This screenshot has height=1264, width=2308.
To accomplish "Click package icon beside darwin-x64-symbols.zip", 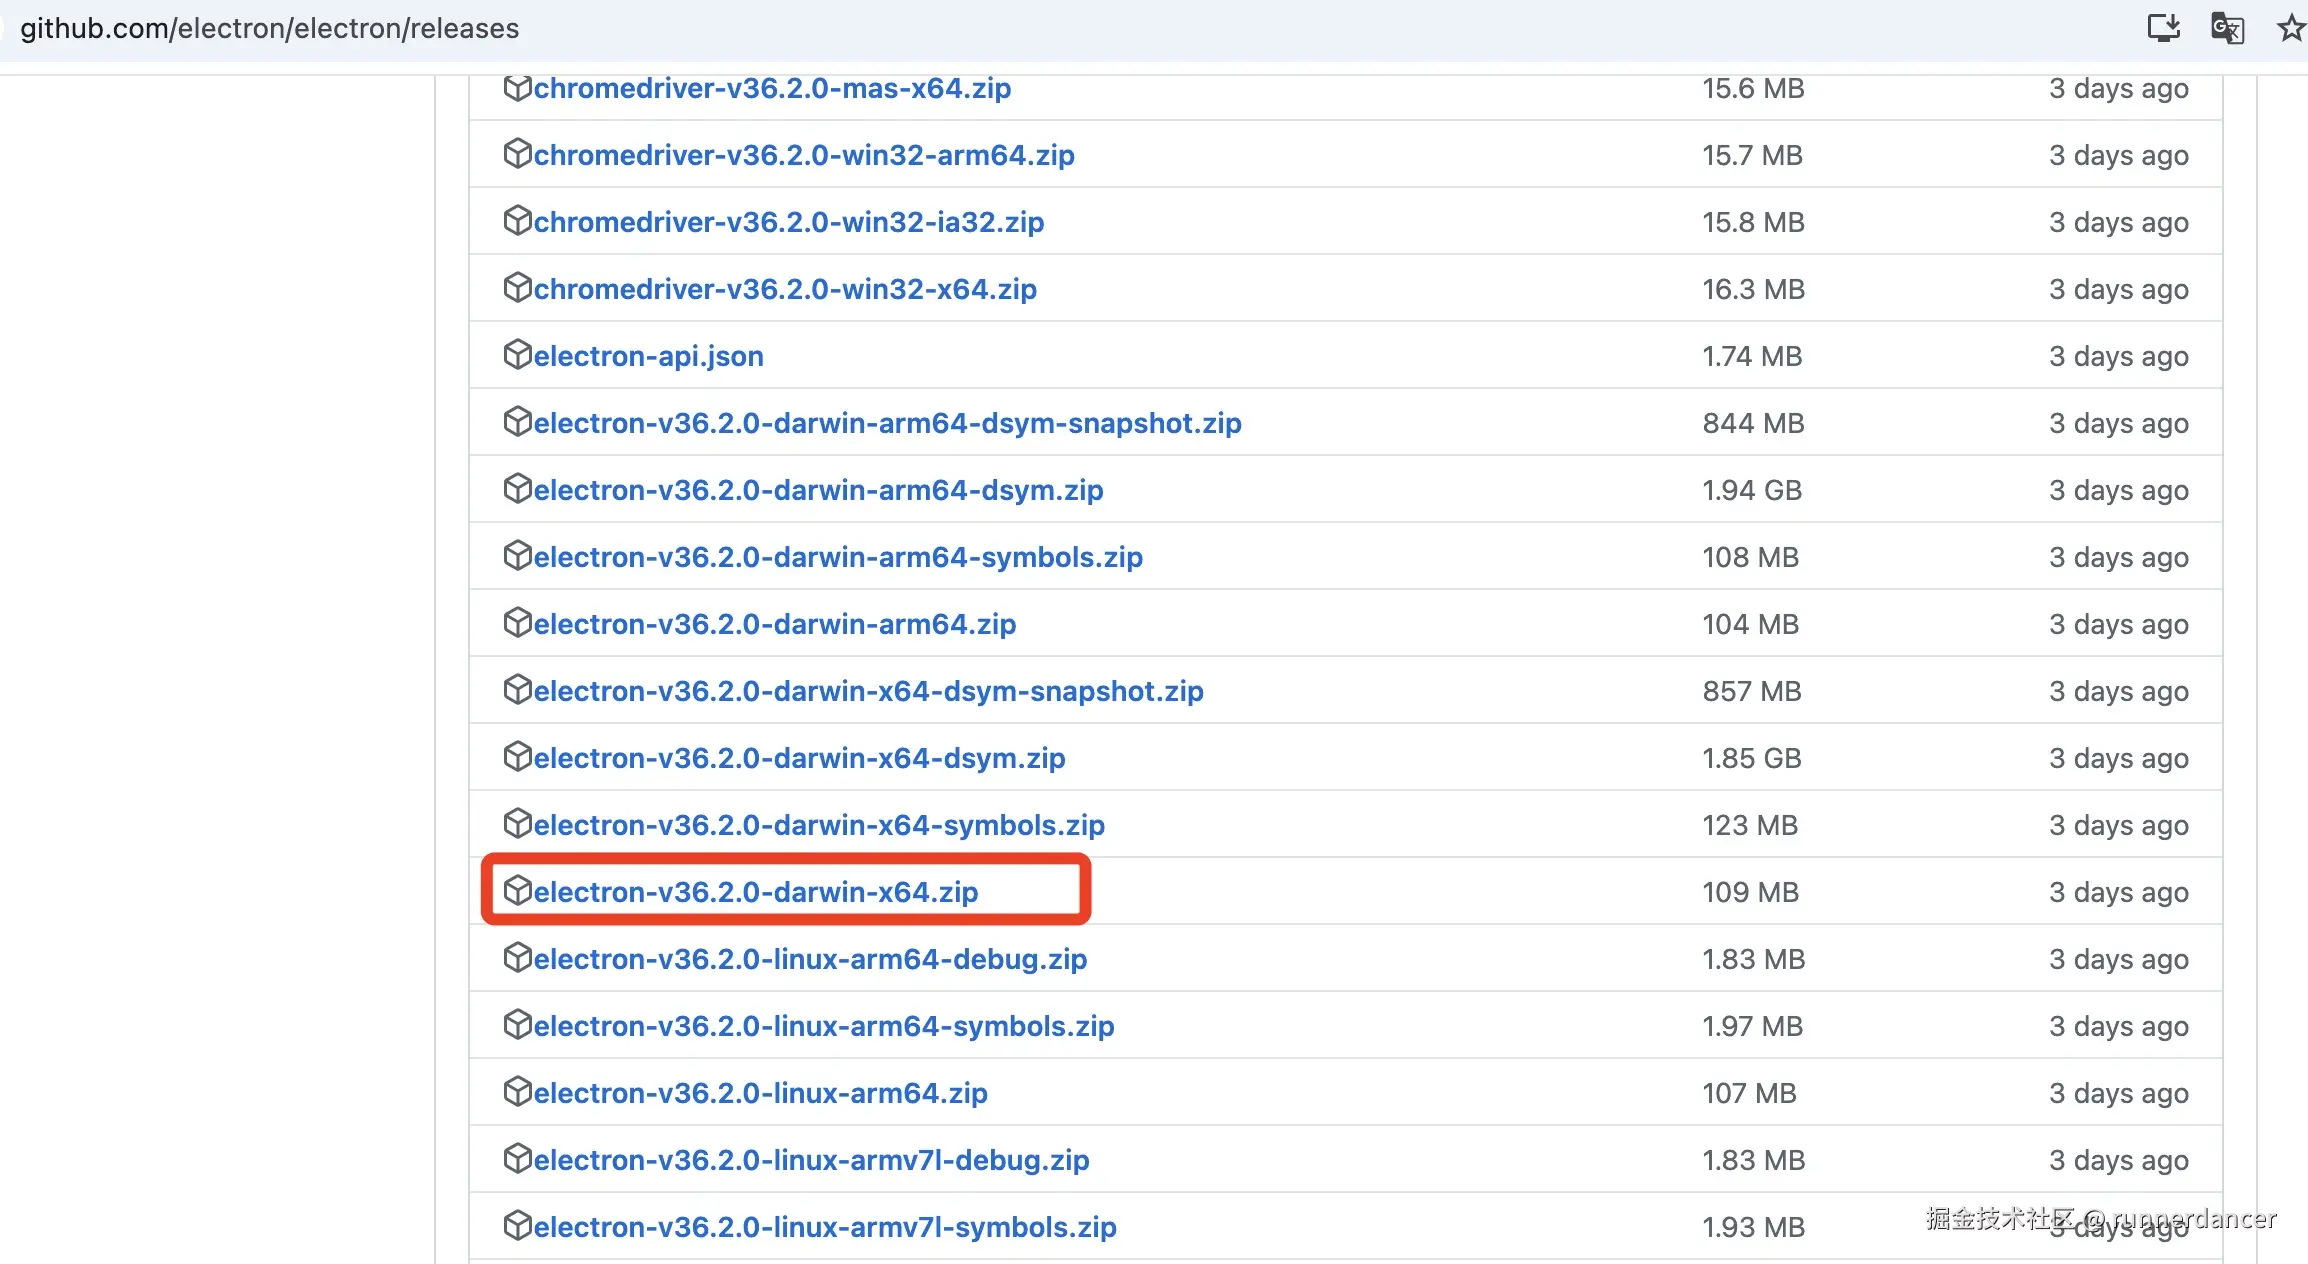I will click(x=517, y=824).
